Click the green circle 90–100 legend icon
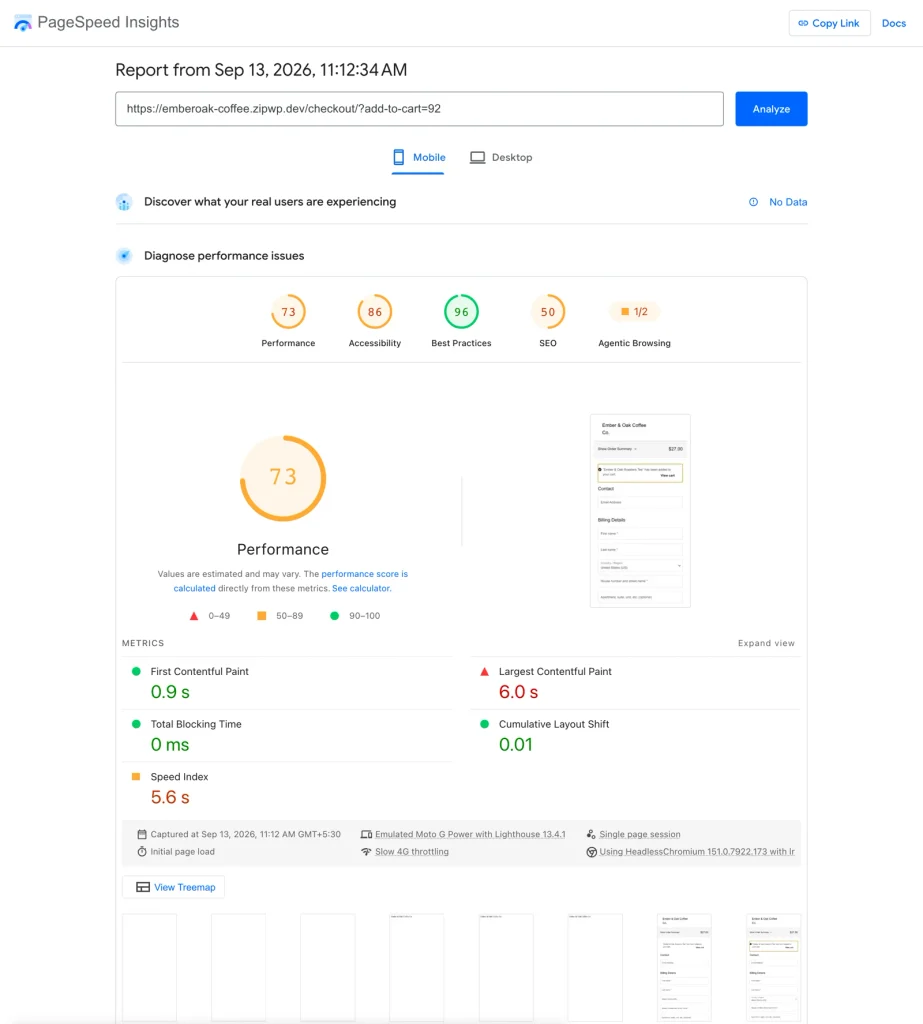923x1024 pixels. pyautogui.click(x=334, y=616)
